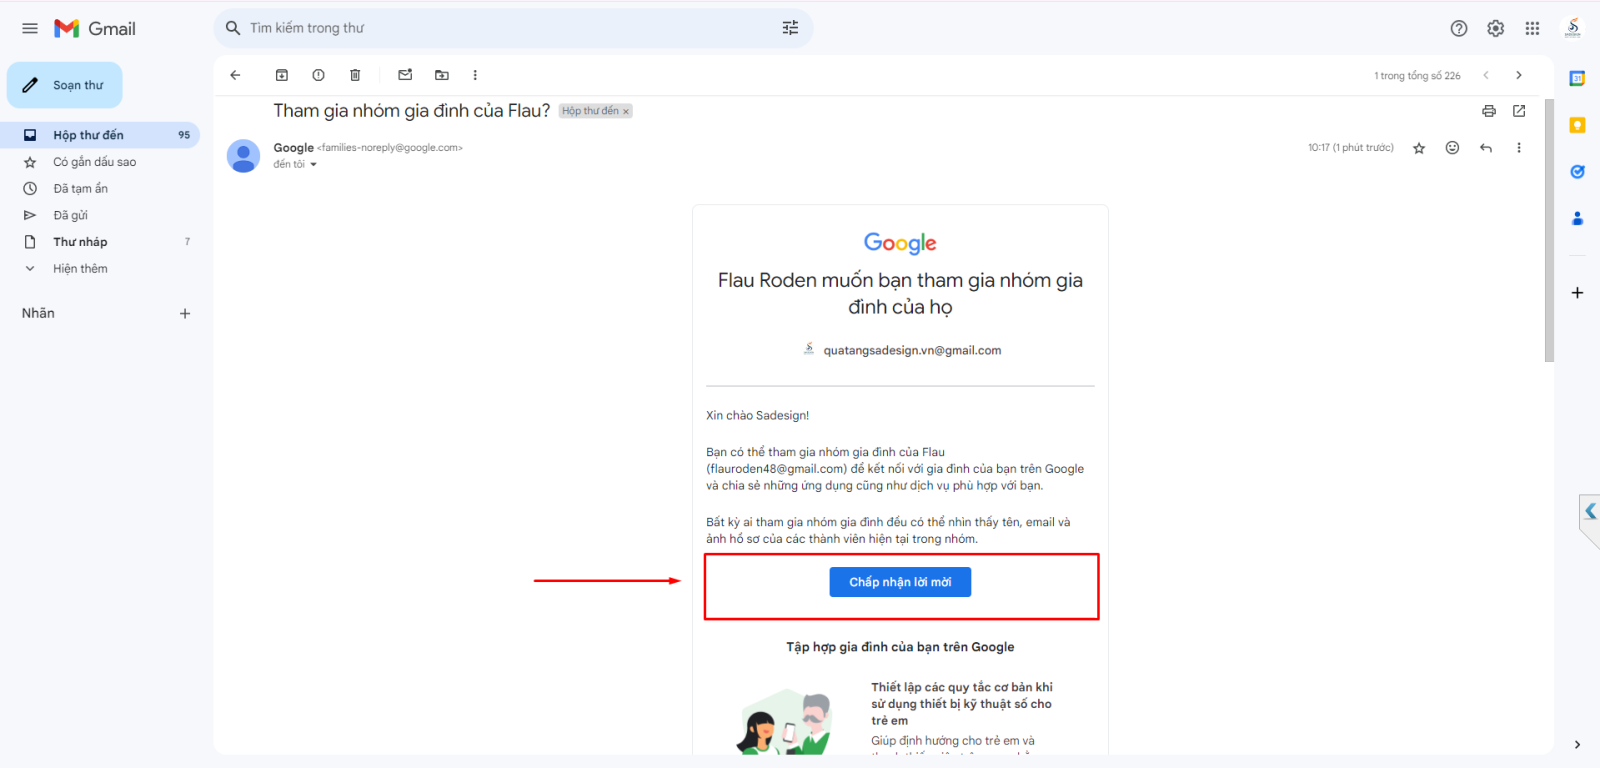
Task: Click the families-noreply@google.com address
Action: point(390,148)
